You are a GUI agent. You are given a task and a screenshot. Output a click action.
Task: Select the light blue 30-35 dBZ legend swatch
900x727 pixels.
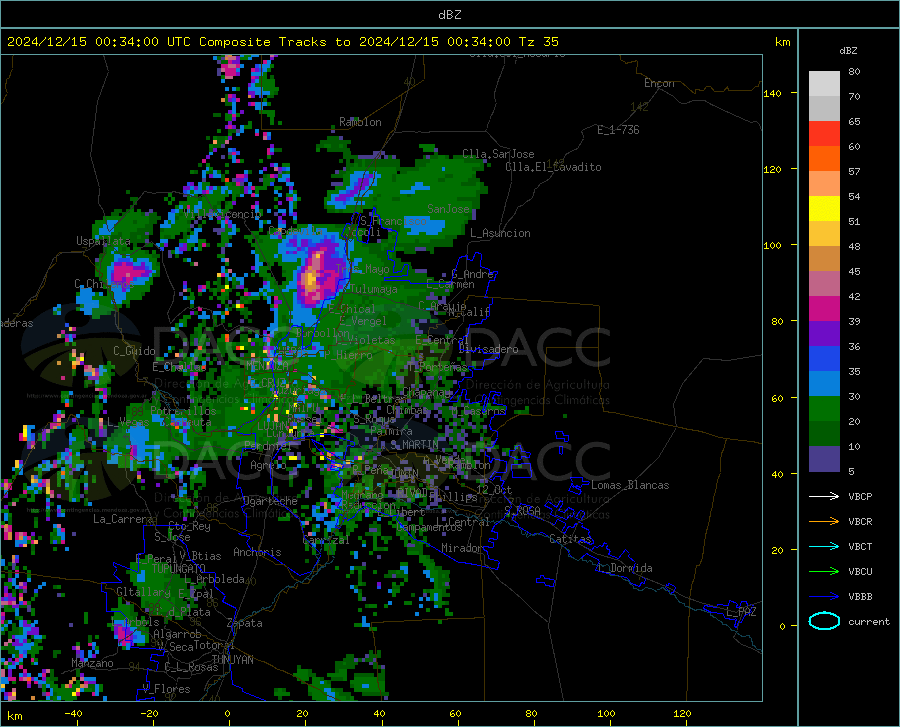(824, 384)
